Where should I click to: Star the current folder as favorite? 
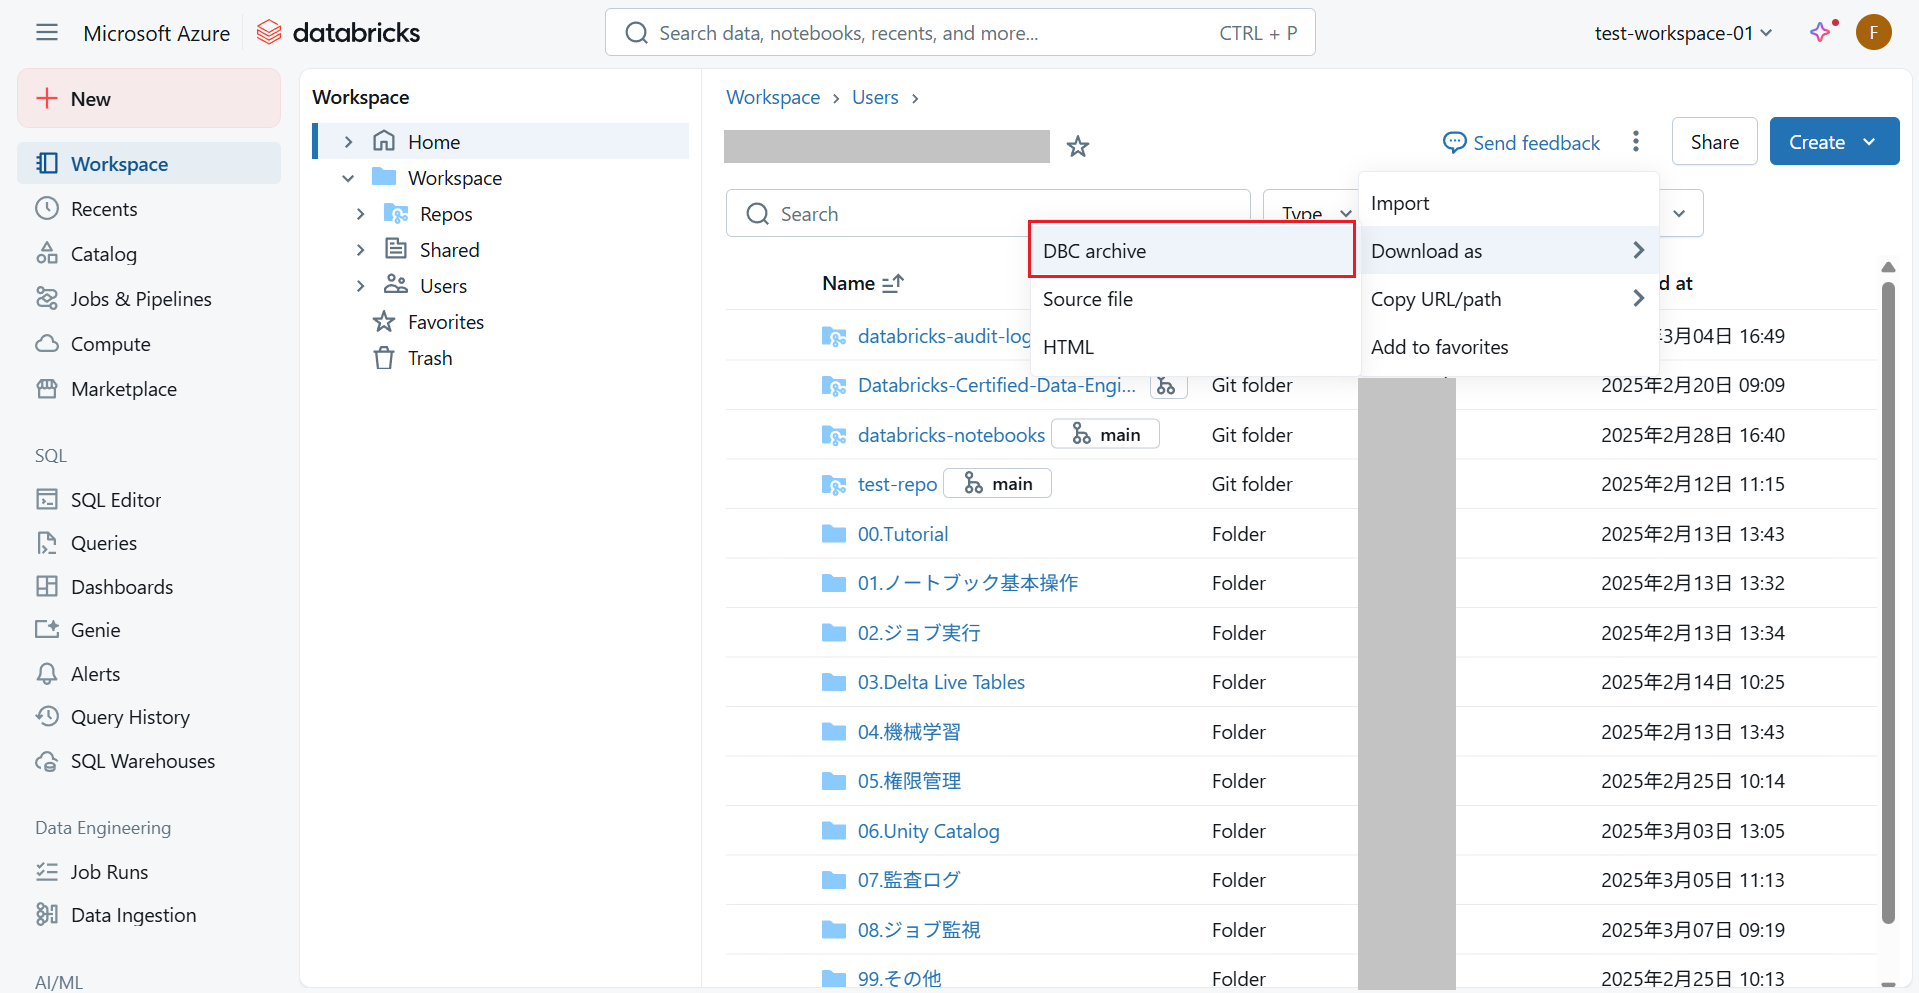point(1078,147)
